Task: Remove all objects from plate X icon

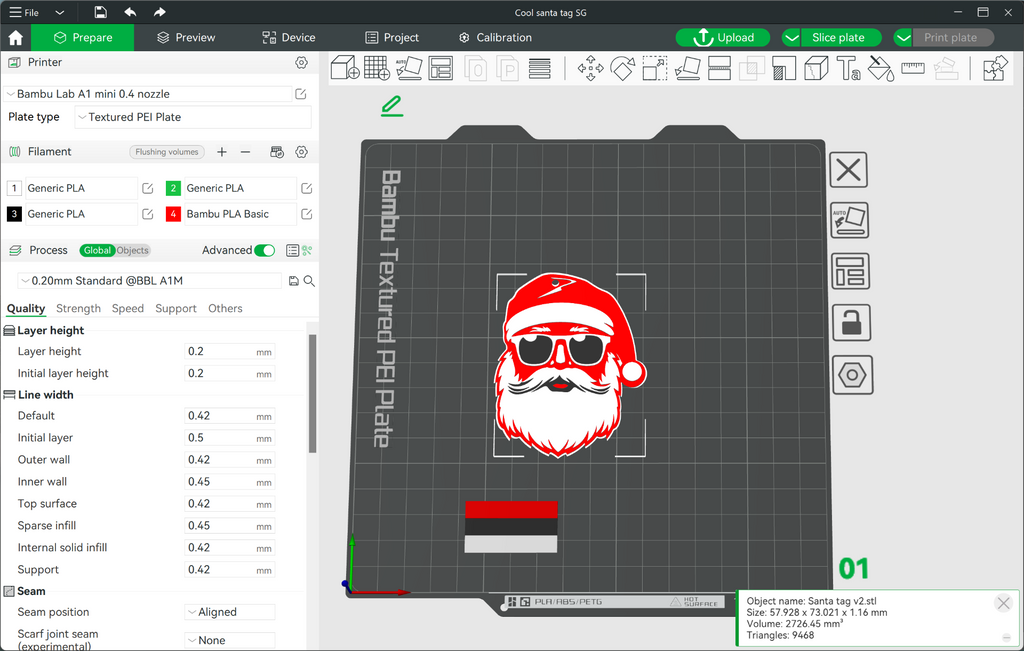Action: pyautogui.click(x=848, y=170)
